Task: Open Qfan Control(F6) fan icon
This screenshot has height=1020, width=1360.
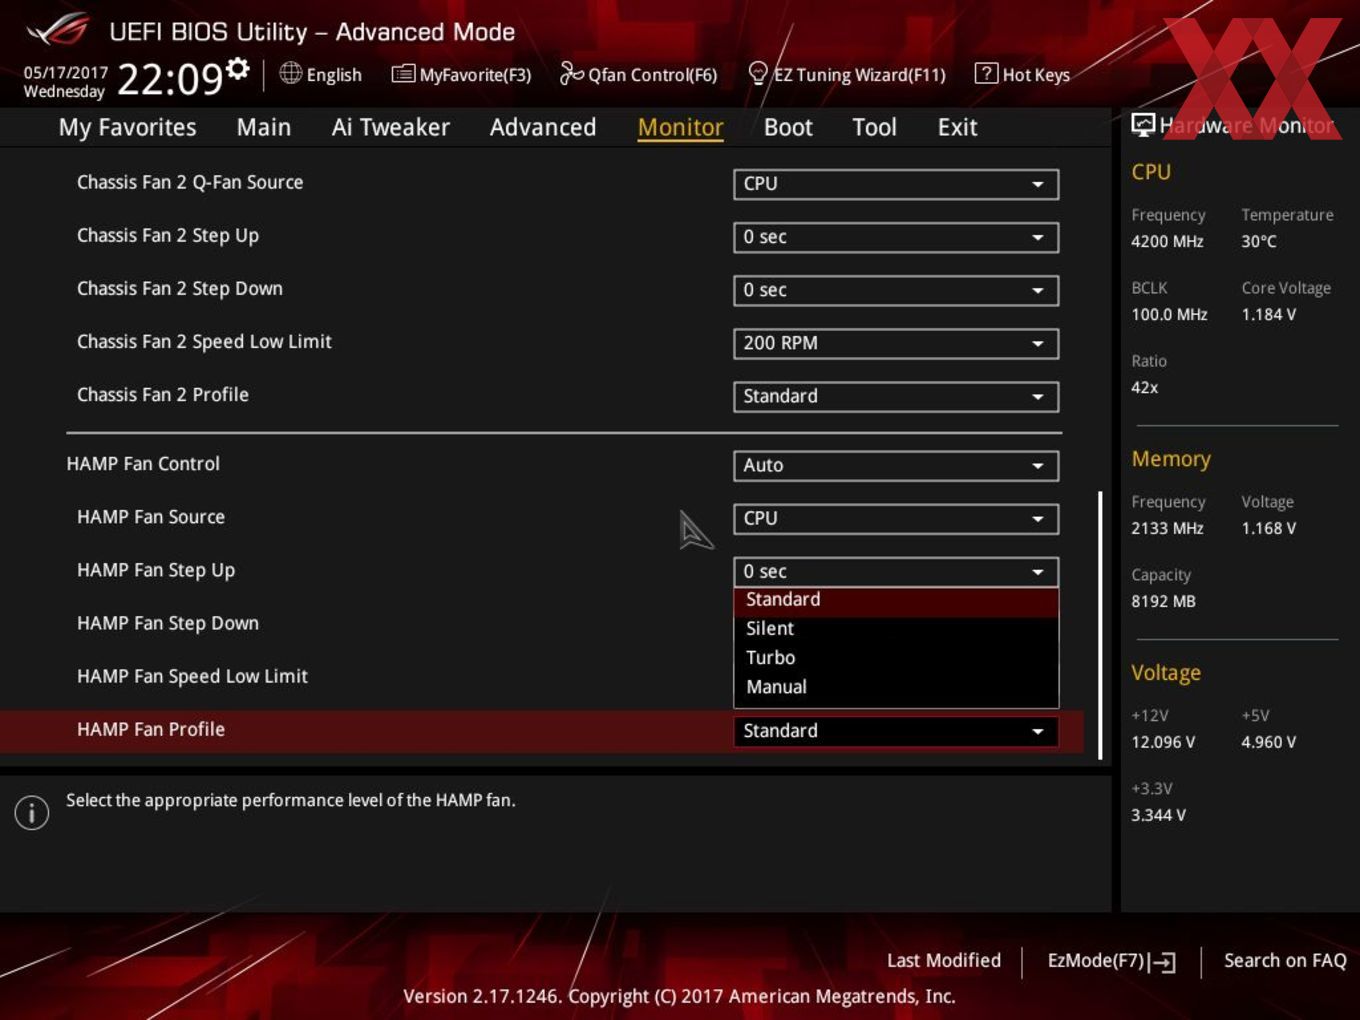Action: click(x=571, y=73)
